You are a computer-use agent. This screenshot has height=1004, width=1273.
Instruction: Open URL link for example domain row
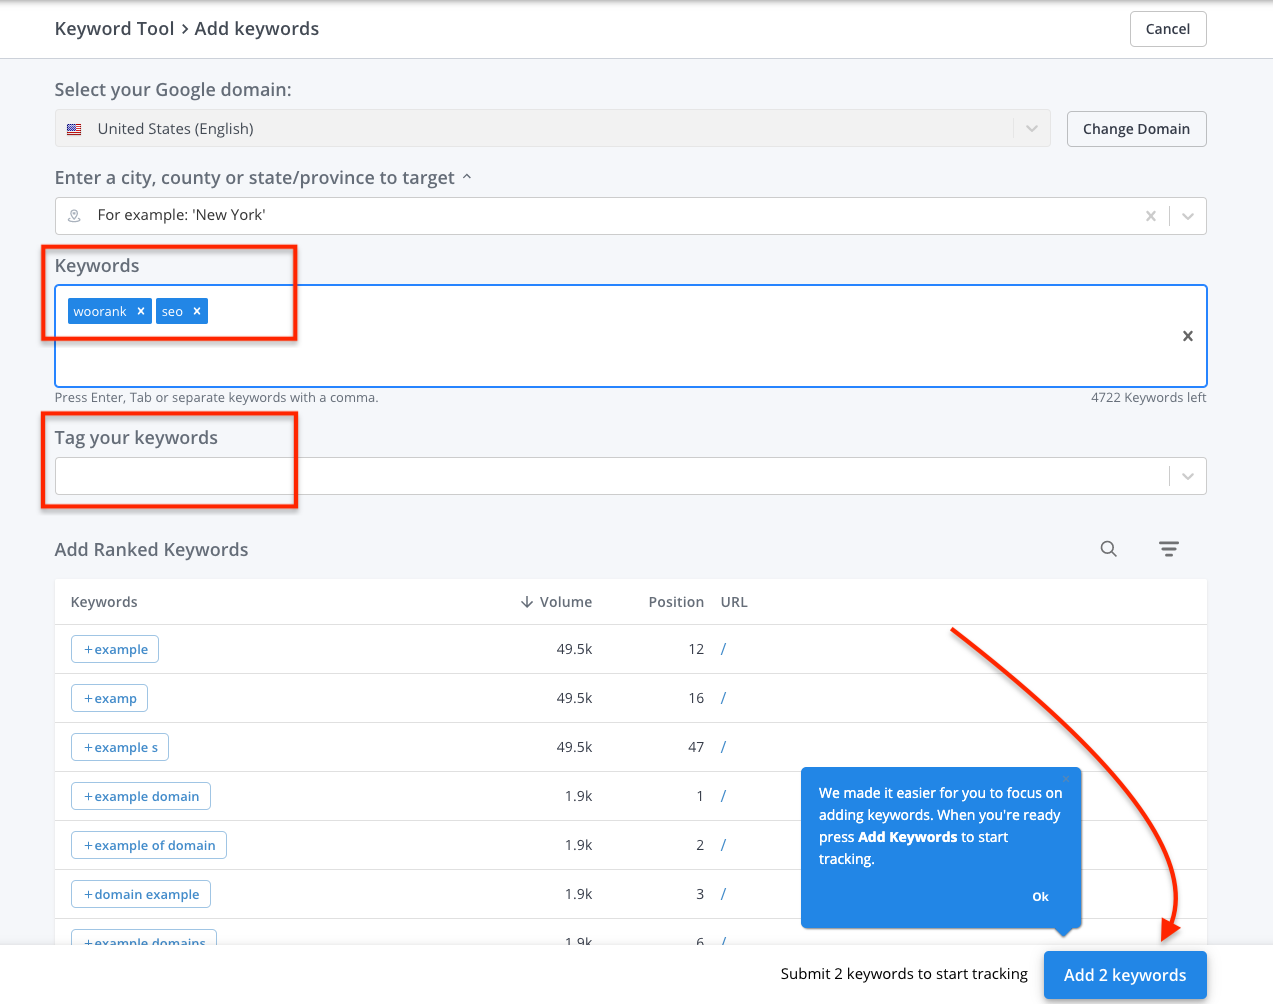[723, 796]
